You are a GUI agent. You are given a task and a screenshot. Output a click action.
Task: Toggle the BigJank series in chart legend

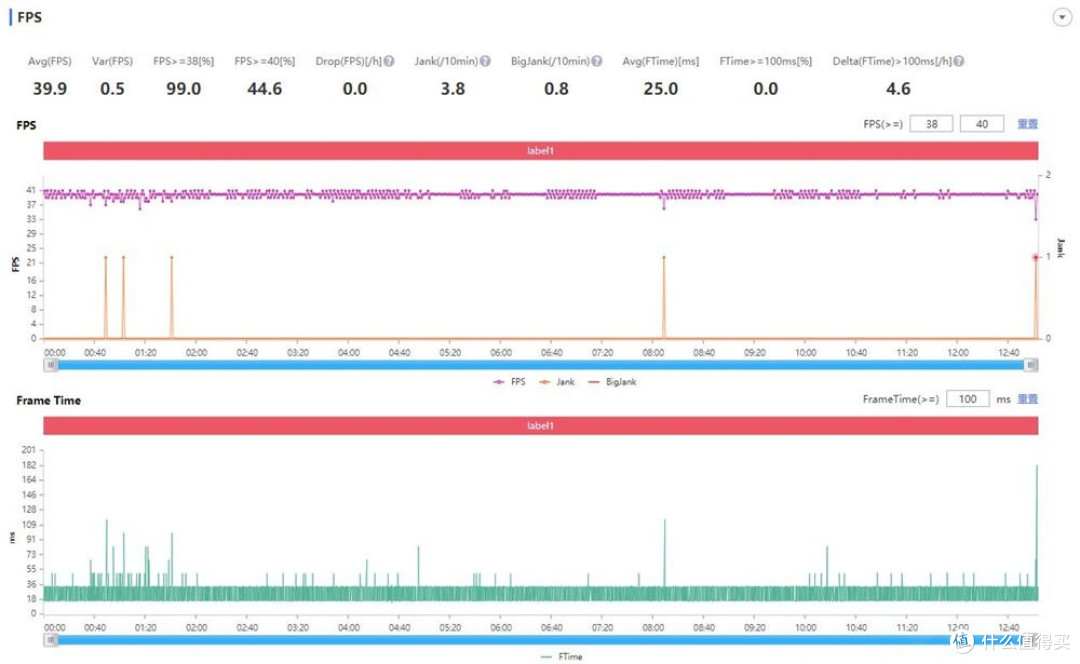(612, 382)
